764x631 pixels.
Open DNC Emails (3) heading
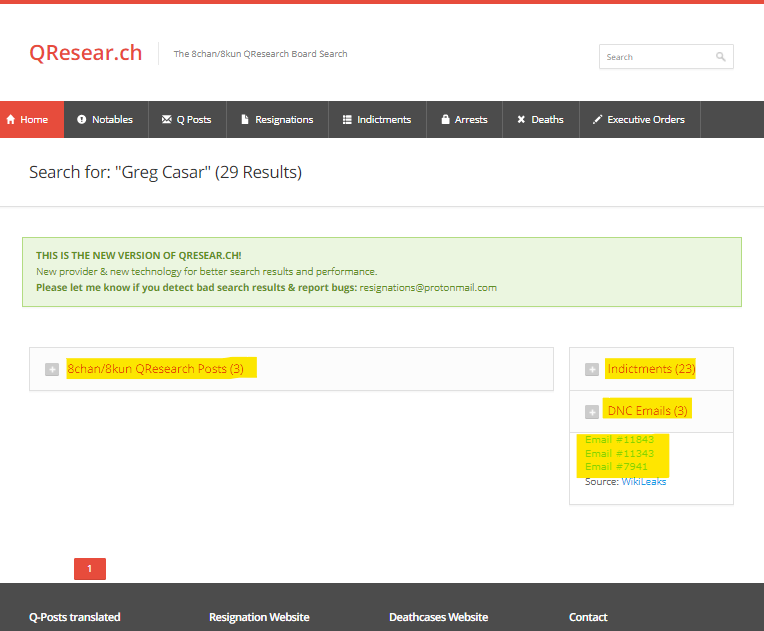(x=648, y=411)
